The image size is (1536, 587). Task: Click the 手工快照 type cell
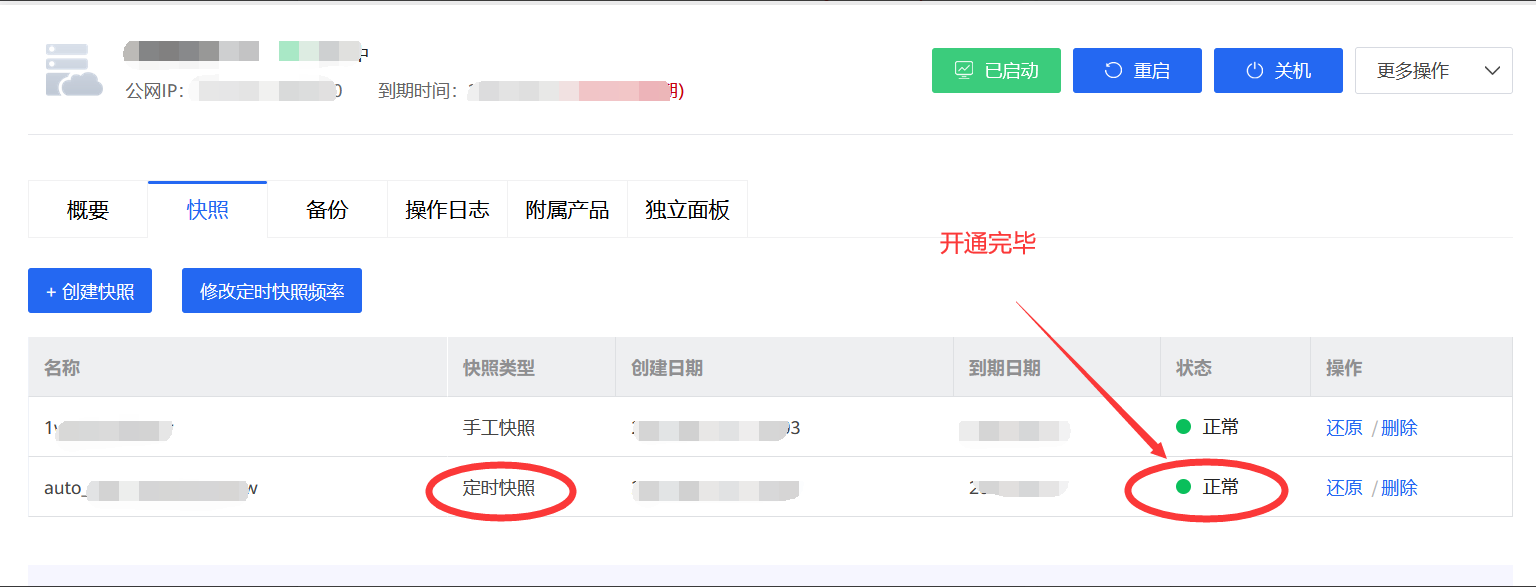coord(499,428)
